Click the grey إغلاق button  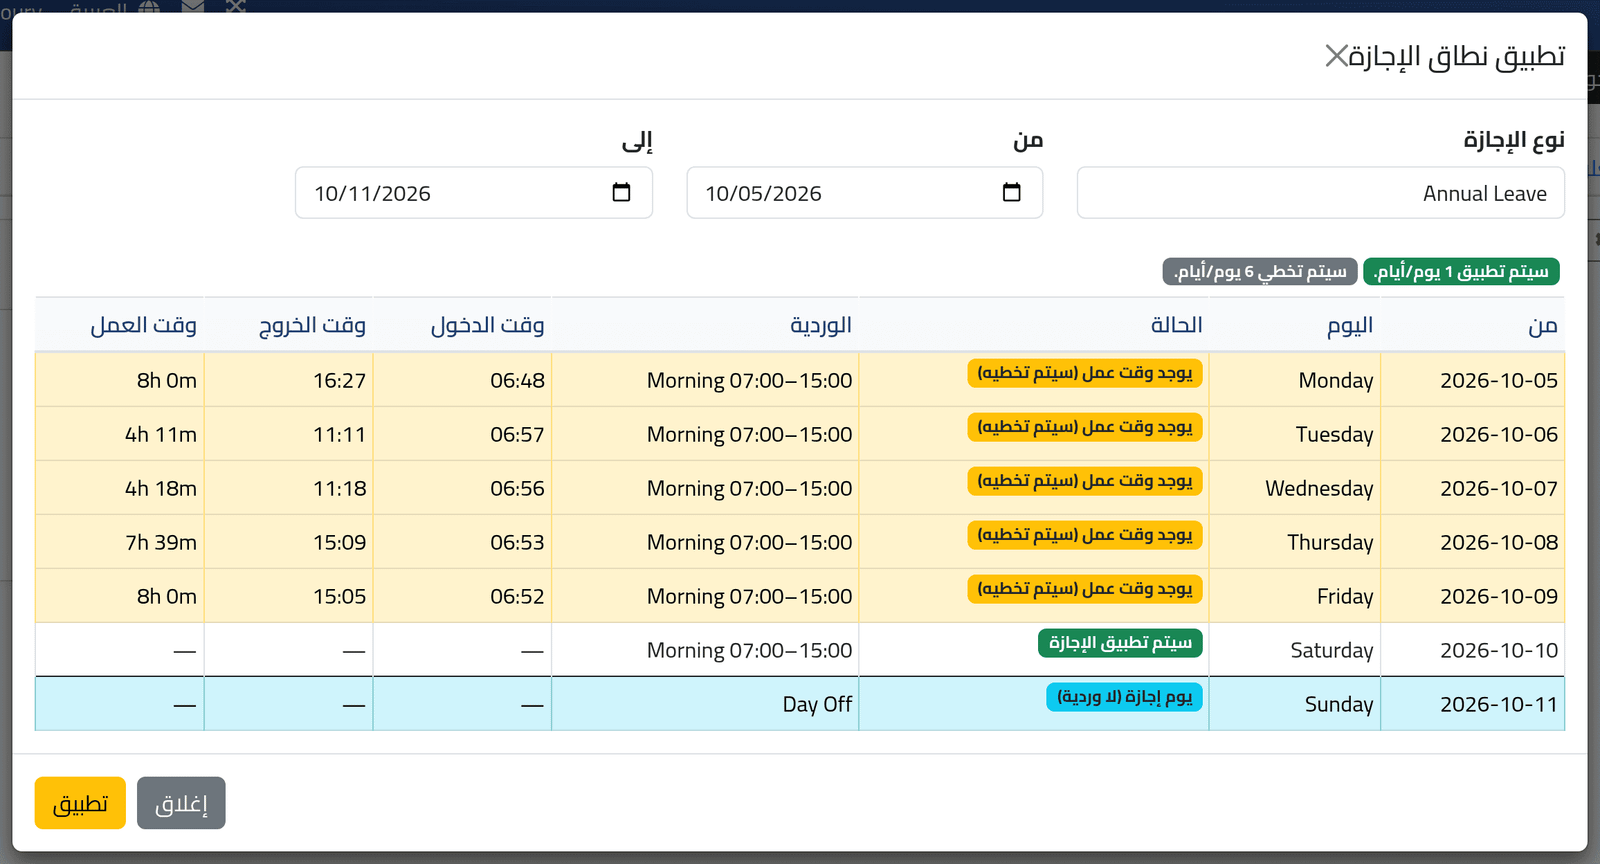[x=181, y=803]
